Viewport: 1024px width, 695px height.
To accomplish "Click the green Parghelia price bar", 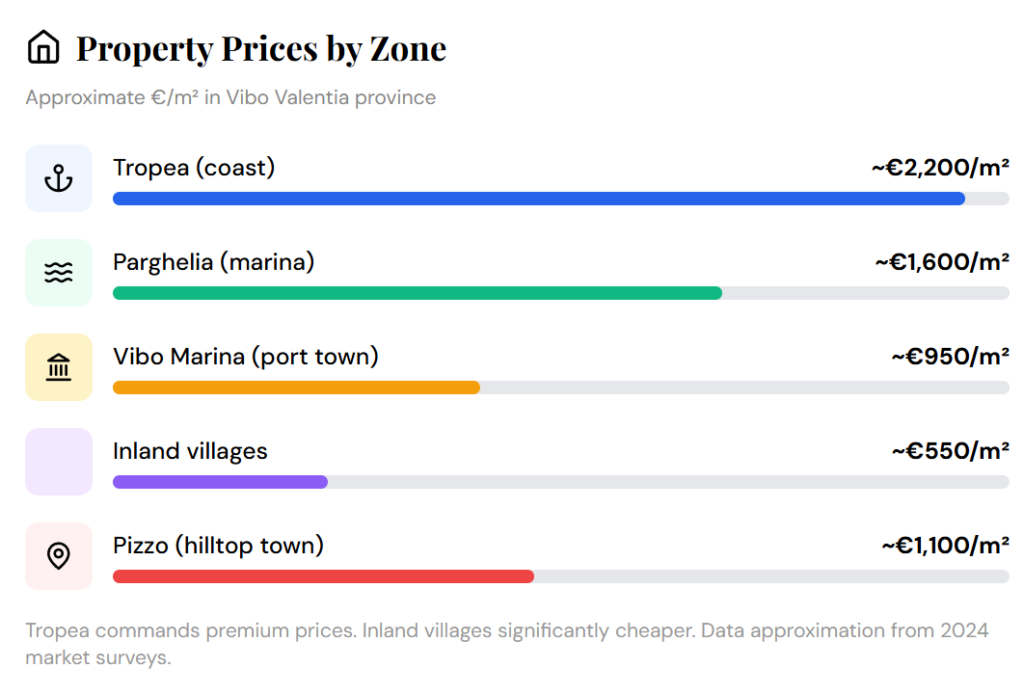I will (x=417, y=293).
